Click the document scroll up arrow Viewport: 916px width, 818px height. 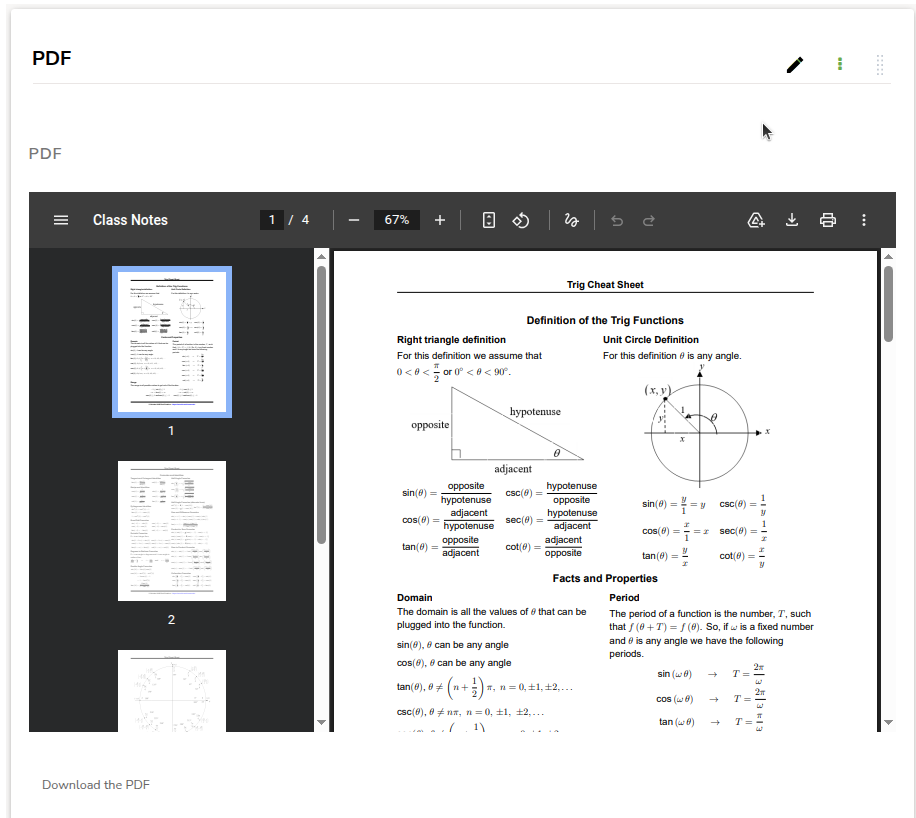(889, 257)
